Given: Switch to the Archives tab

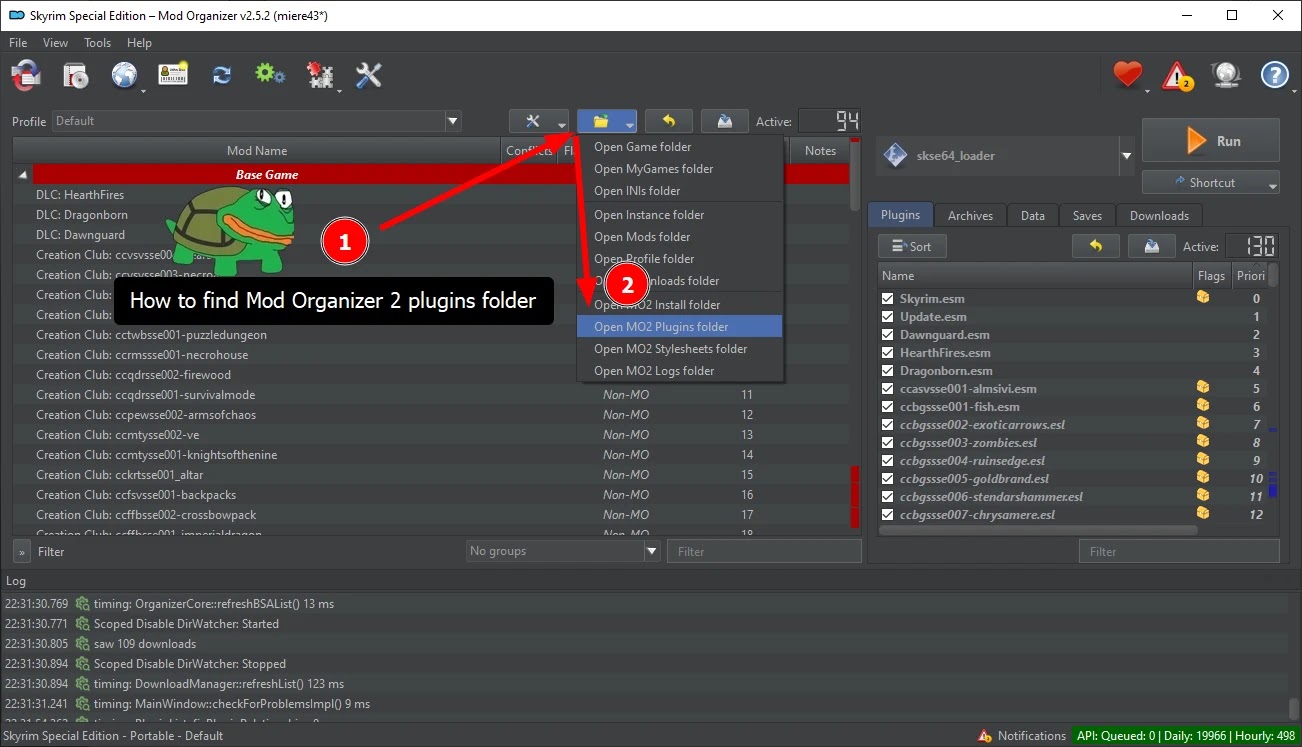Looking at the screenshot, I should (970, 216).
